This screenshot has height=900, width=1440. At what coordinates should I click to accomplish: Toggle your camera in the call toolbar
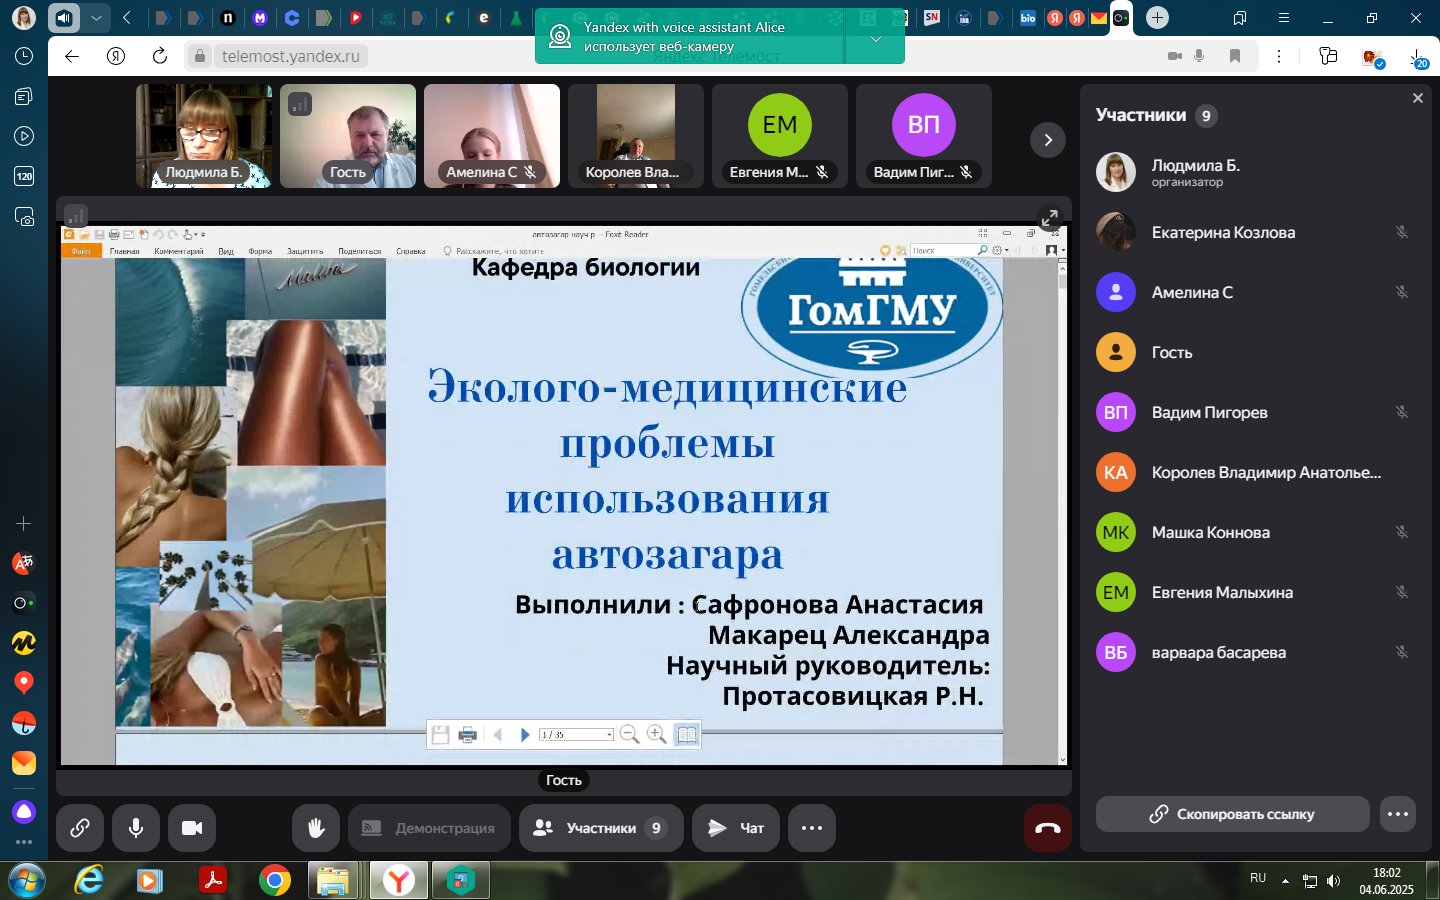tap(192, 828)
